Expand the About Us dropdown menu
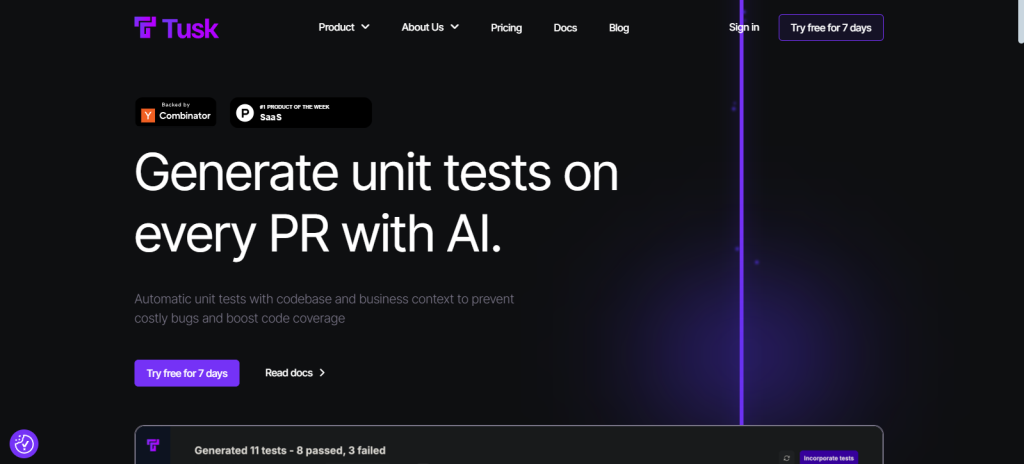Screen dimensions: 1024x464 [430, 27]
